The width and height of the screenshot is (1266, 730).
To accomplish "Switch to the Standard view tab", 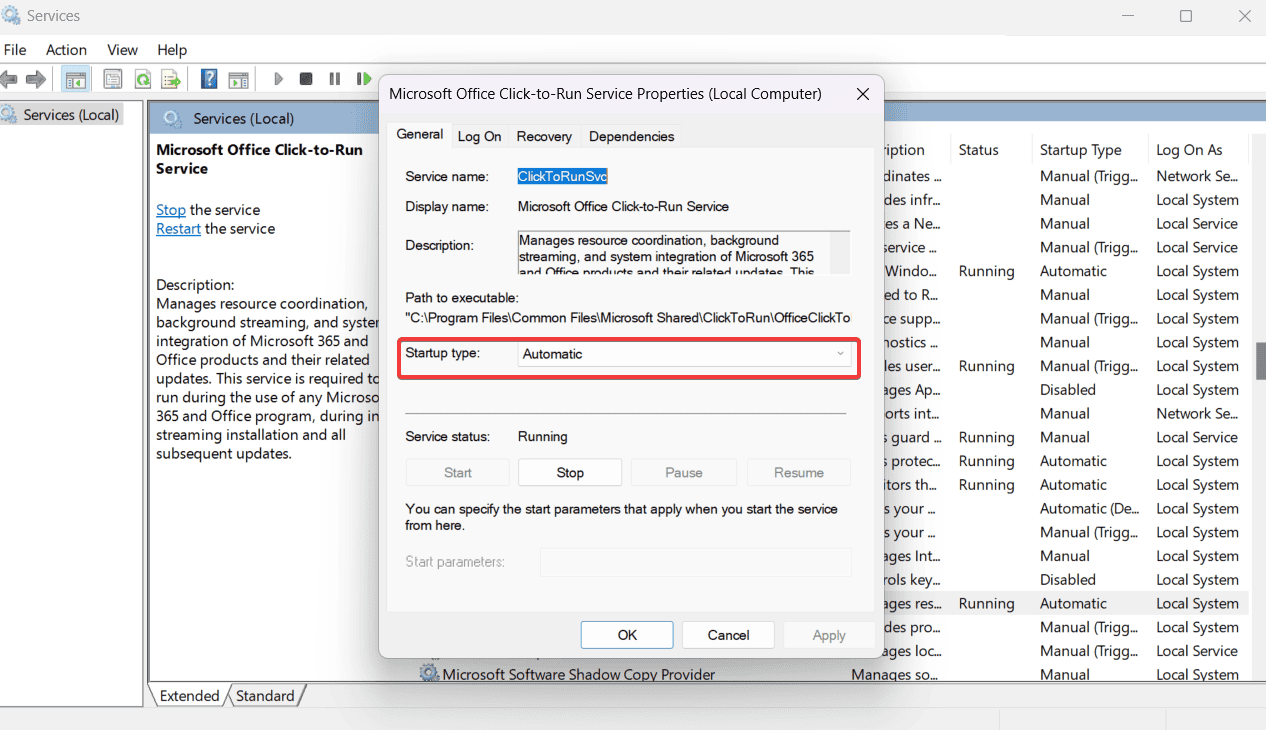I will pos(265,696).
